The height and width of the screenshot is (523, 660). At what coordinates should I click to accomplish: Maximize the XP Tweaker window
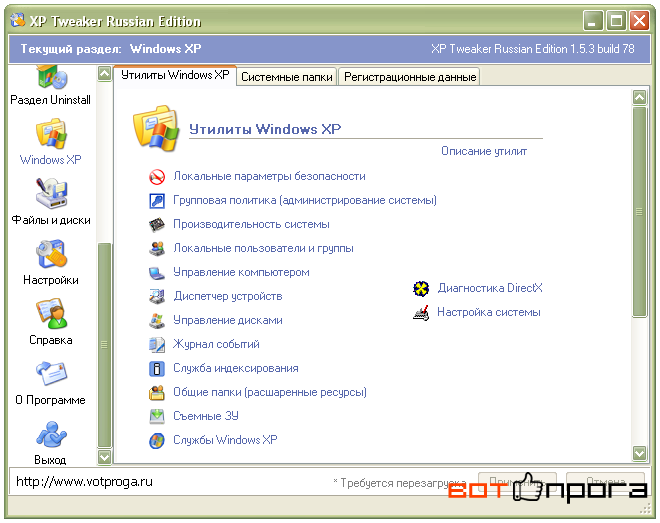(616, 21)
